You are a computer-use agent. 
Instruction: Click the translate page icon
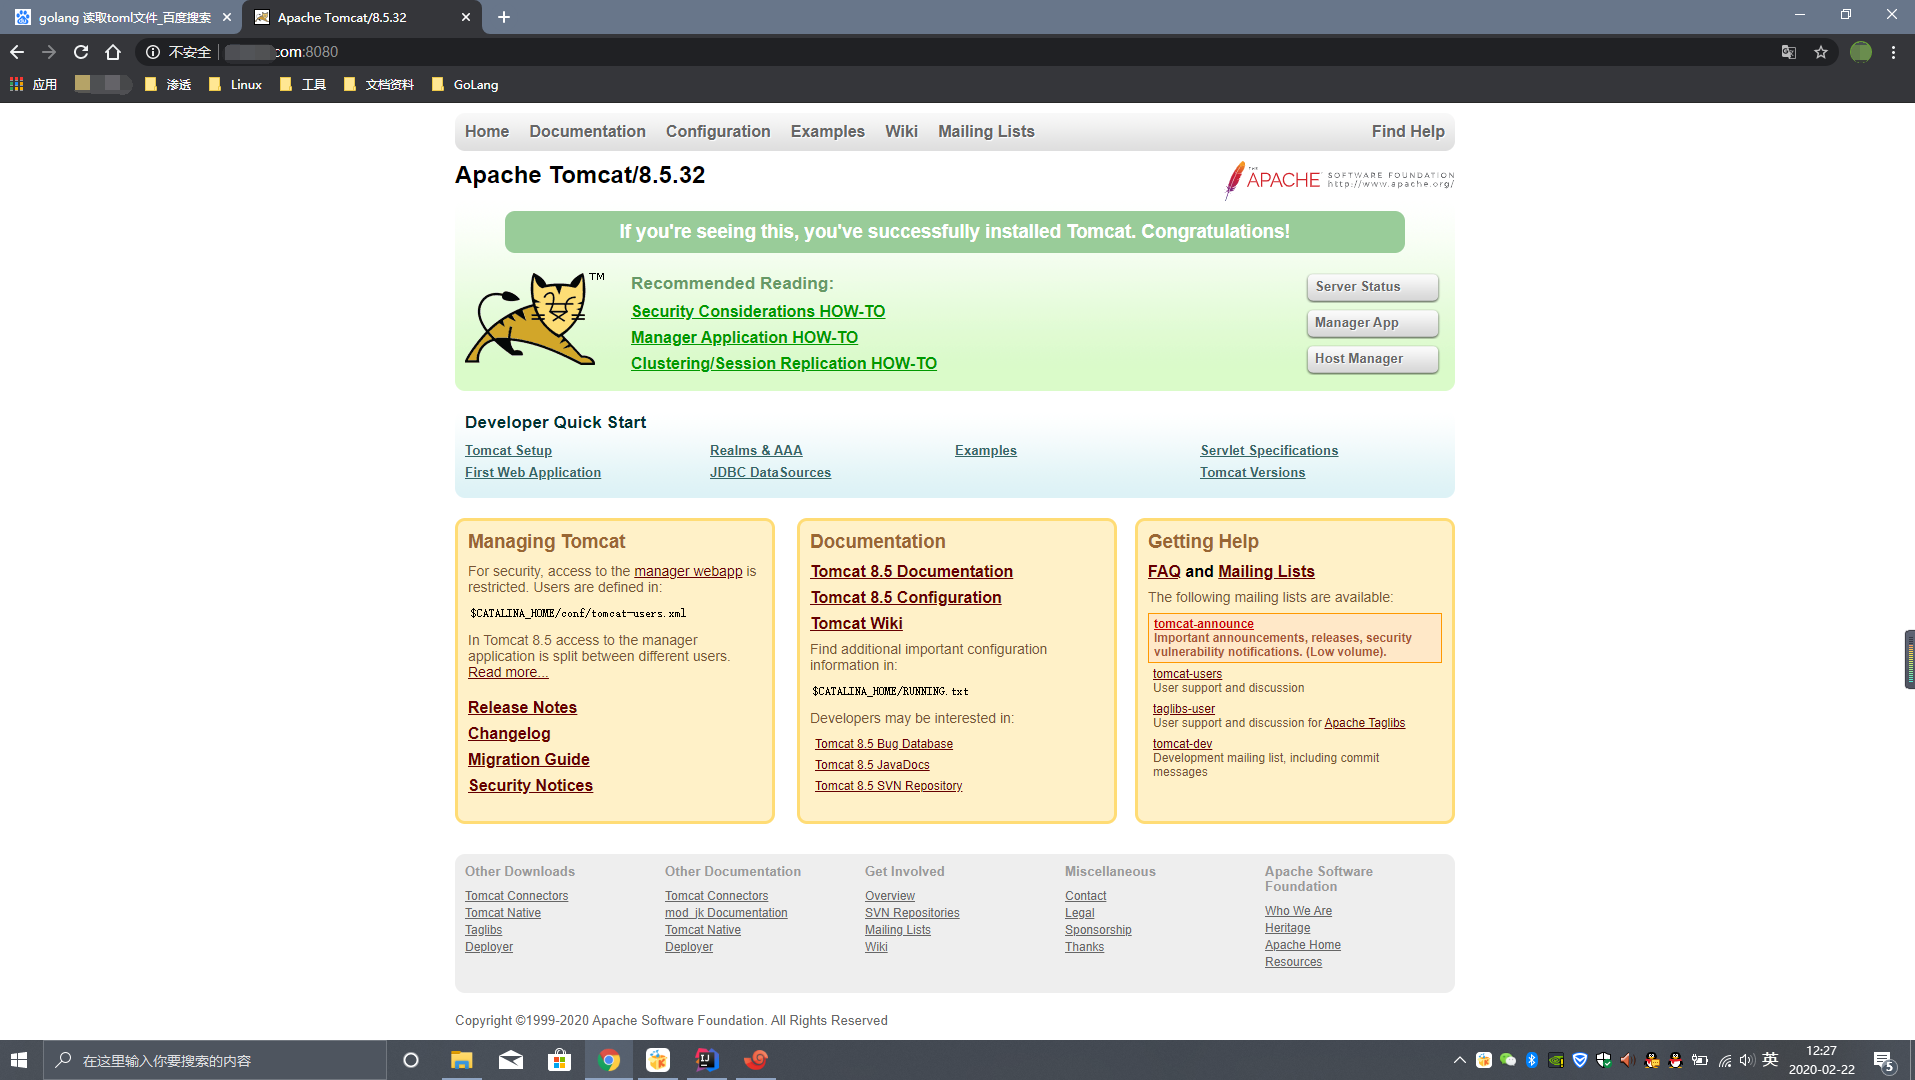[1789, 52]
